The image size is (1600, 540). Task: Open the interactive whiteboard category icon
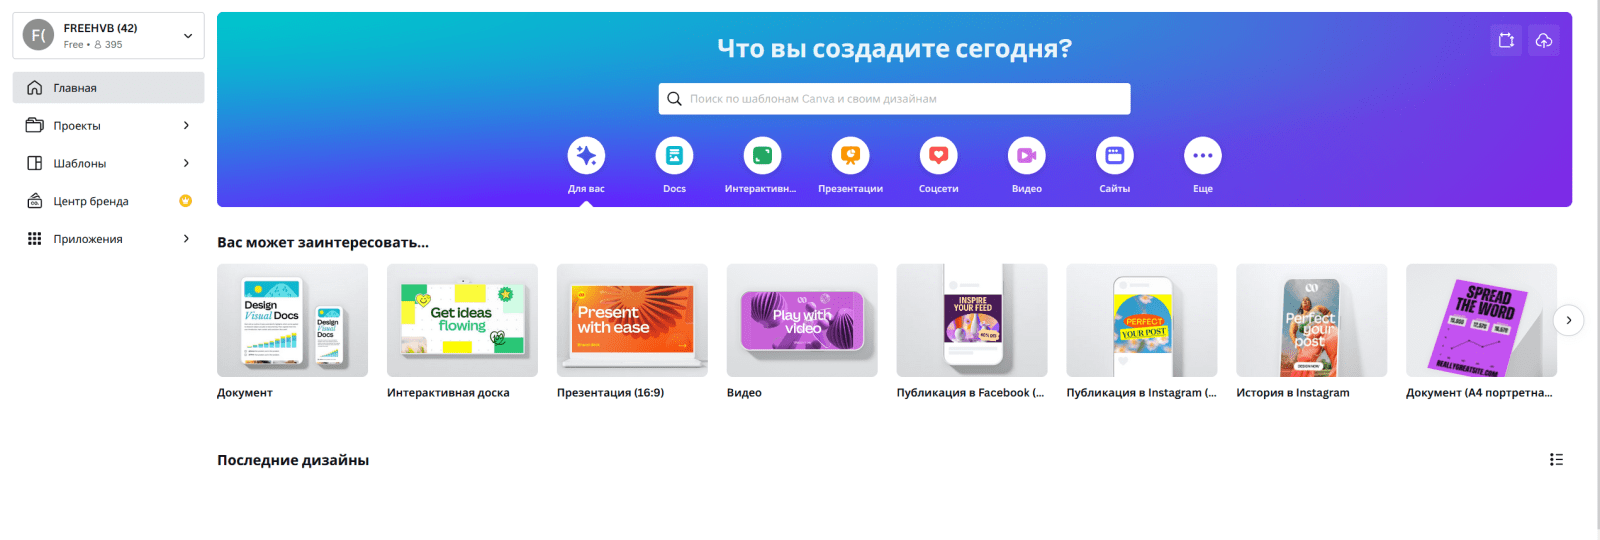coord(762,156)
